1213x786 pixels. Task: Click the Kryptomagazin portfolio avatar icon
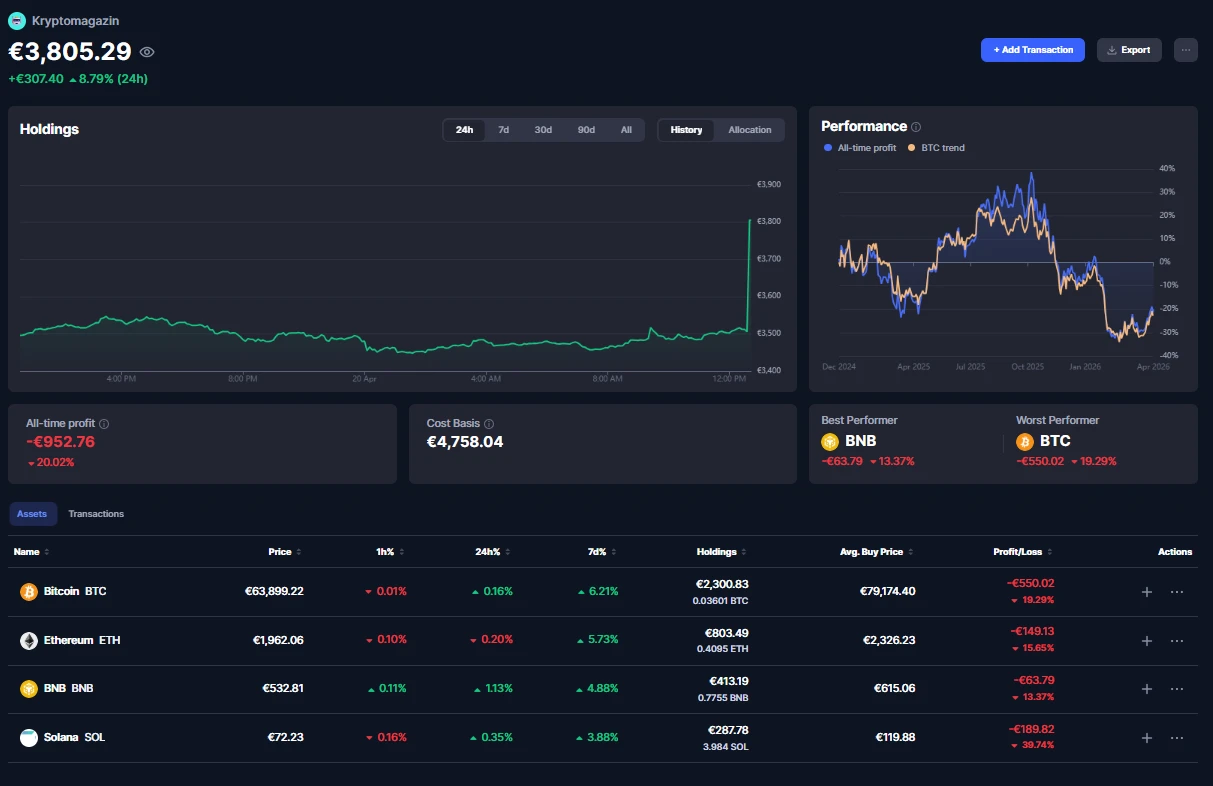pyautogui.click(x=17, y=20)
